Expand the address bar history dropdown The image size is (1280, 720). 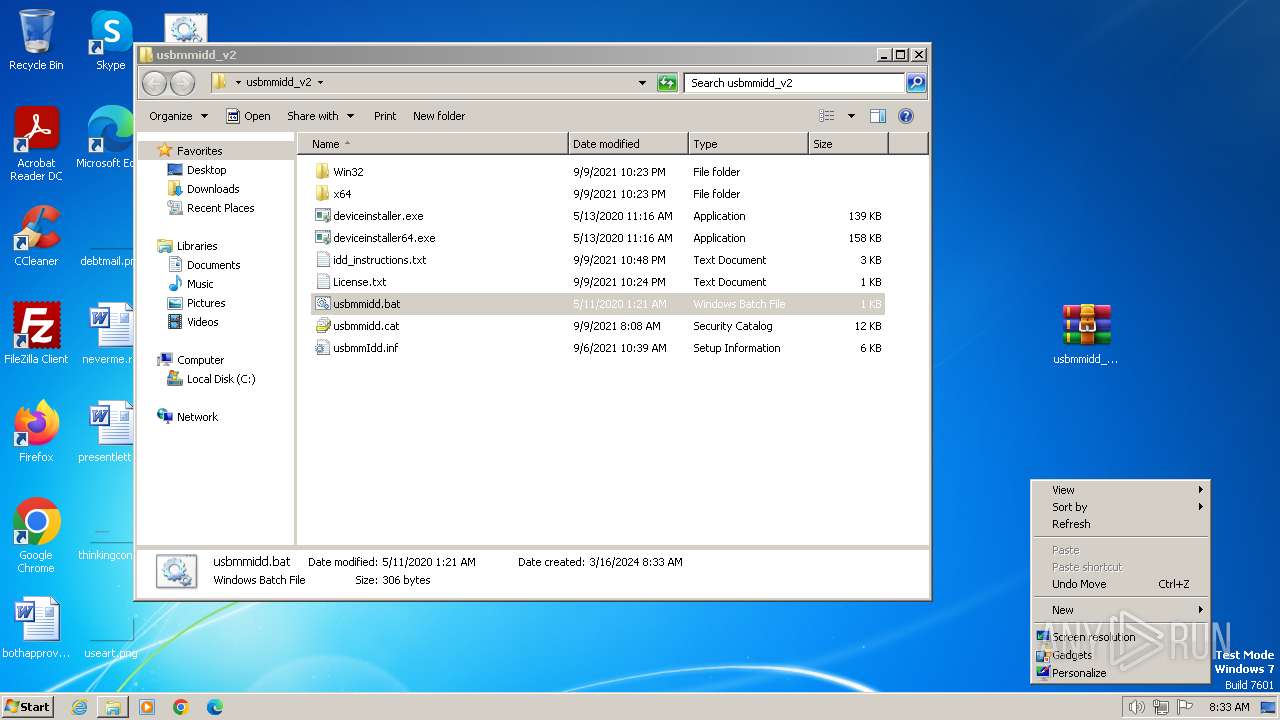click(642, 83)
